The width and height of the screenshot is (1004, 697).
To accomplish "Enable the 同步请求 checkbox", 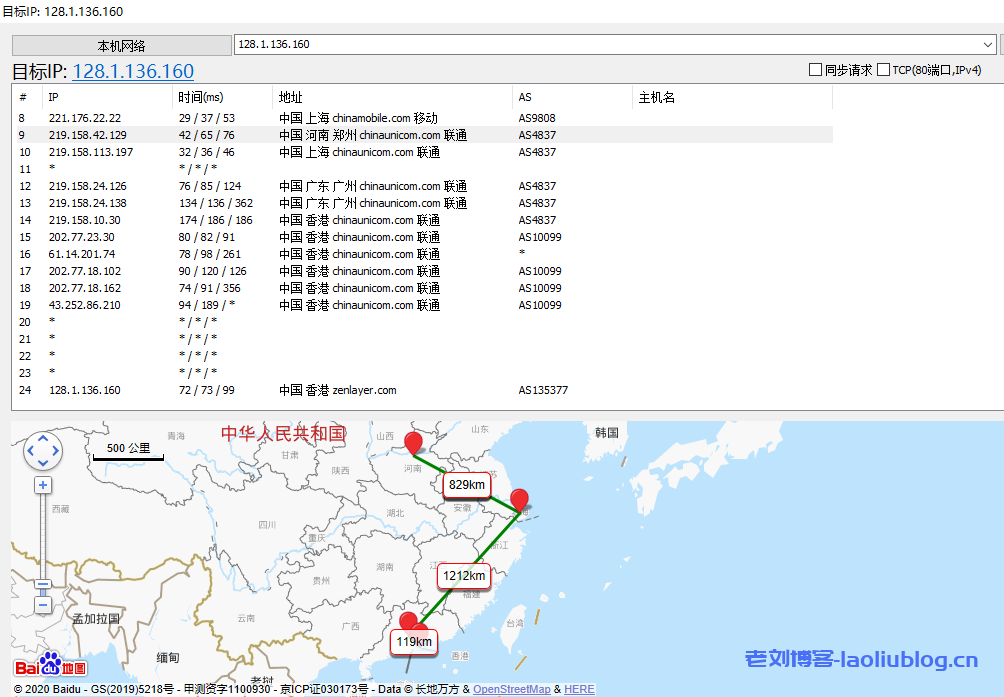I will [816, 70].
